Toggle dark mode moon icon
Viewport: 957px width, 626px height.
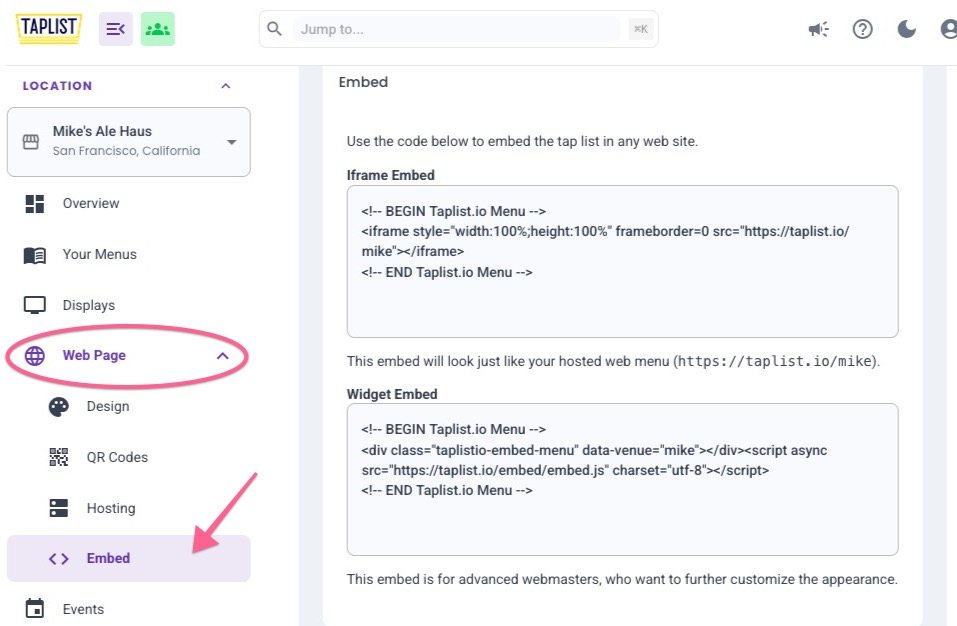pyautogui.click(x=906, y=29)
